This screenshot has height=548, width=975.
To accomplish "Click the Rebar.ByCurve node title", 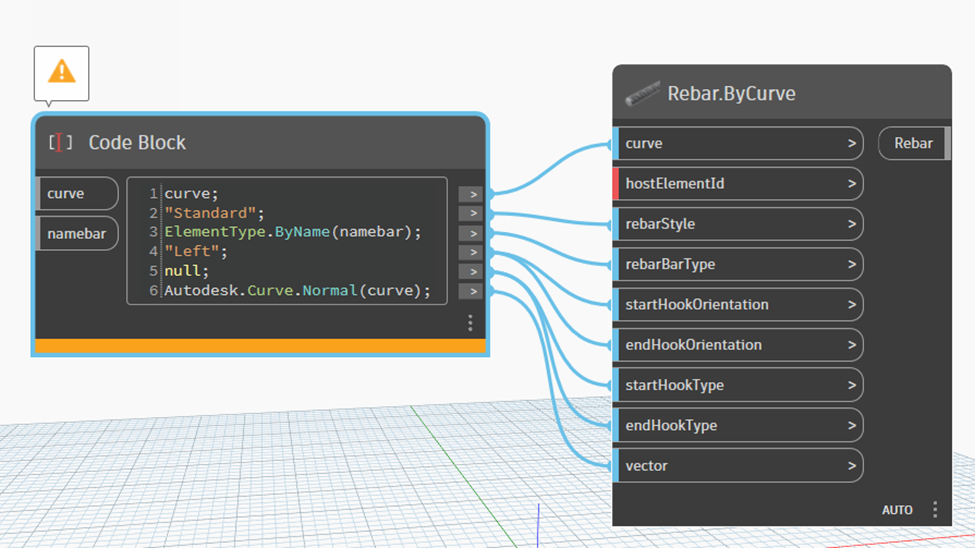I will (x=731, y=93).
